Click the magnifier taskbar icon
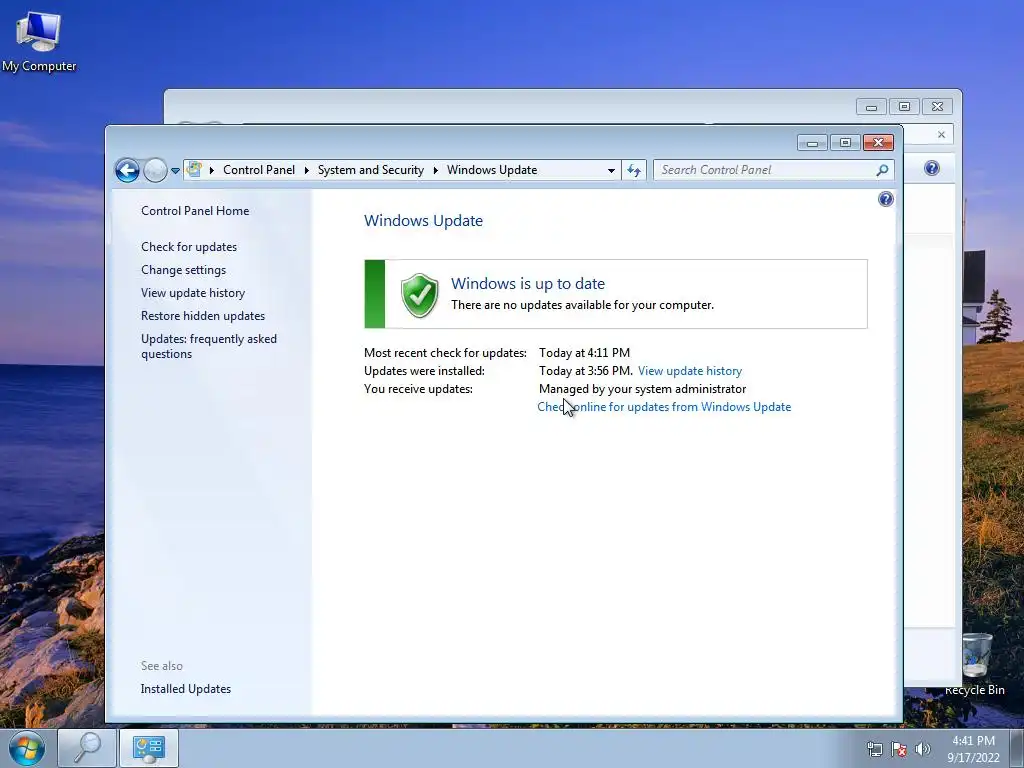The height and width of the screenshot is (768, 1024). pos(87,748)
